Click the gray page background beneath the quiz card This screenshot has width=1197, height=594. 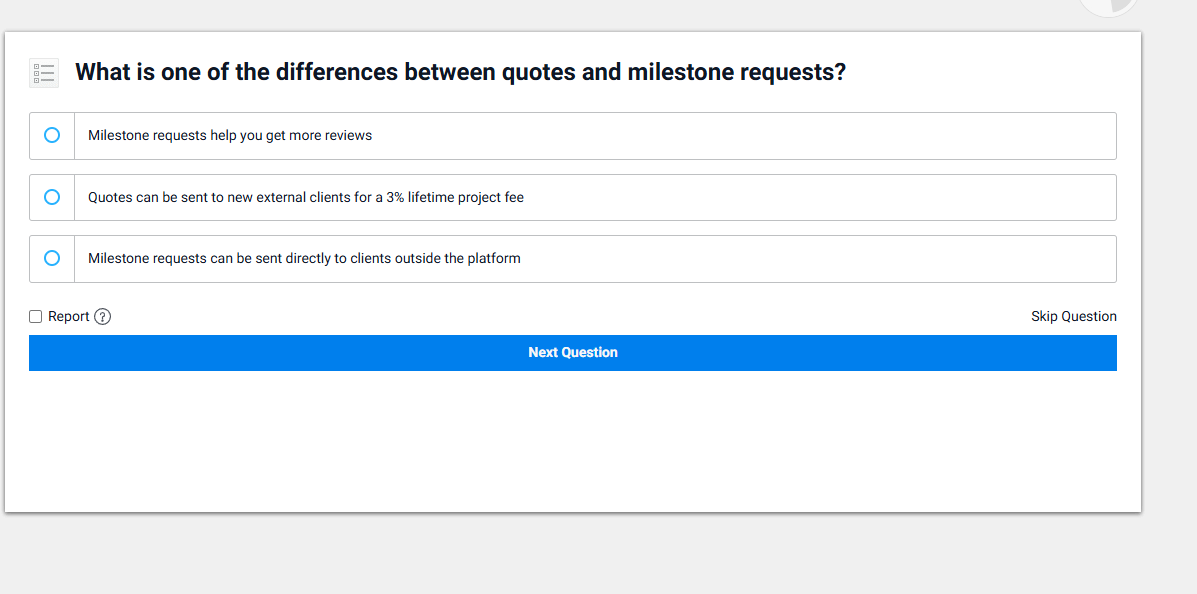[x=572, y=555]
